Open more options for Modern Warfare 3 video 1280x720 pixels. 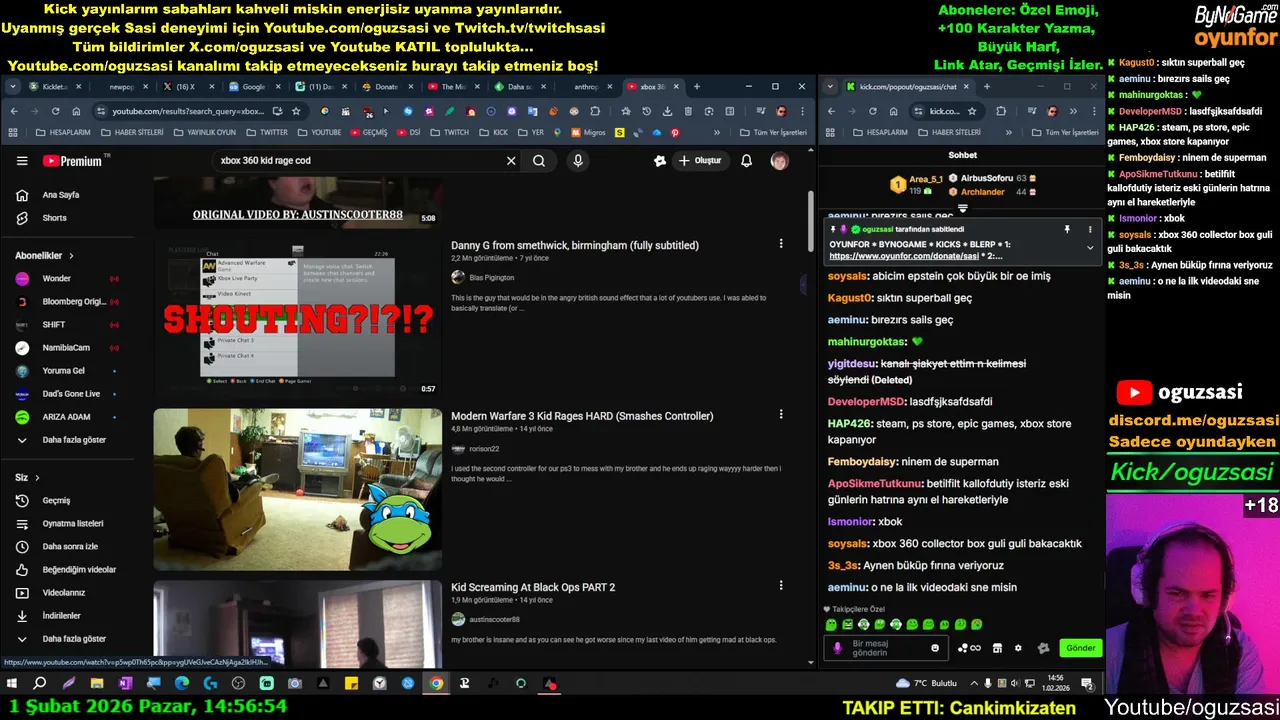(781, 415)
